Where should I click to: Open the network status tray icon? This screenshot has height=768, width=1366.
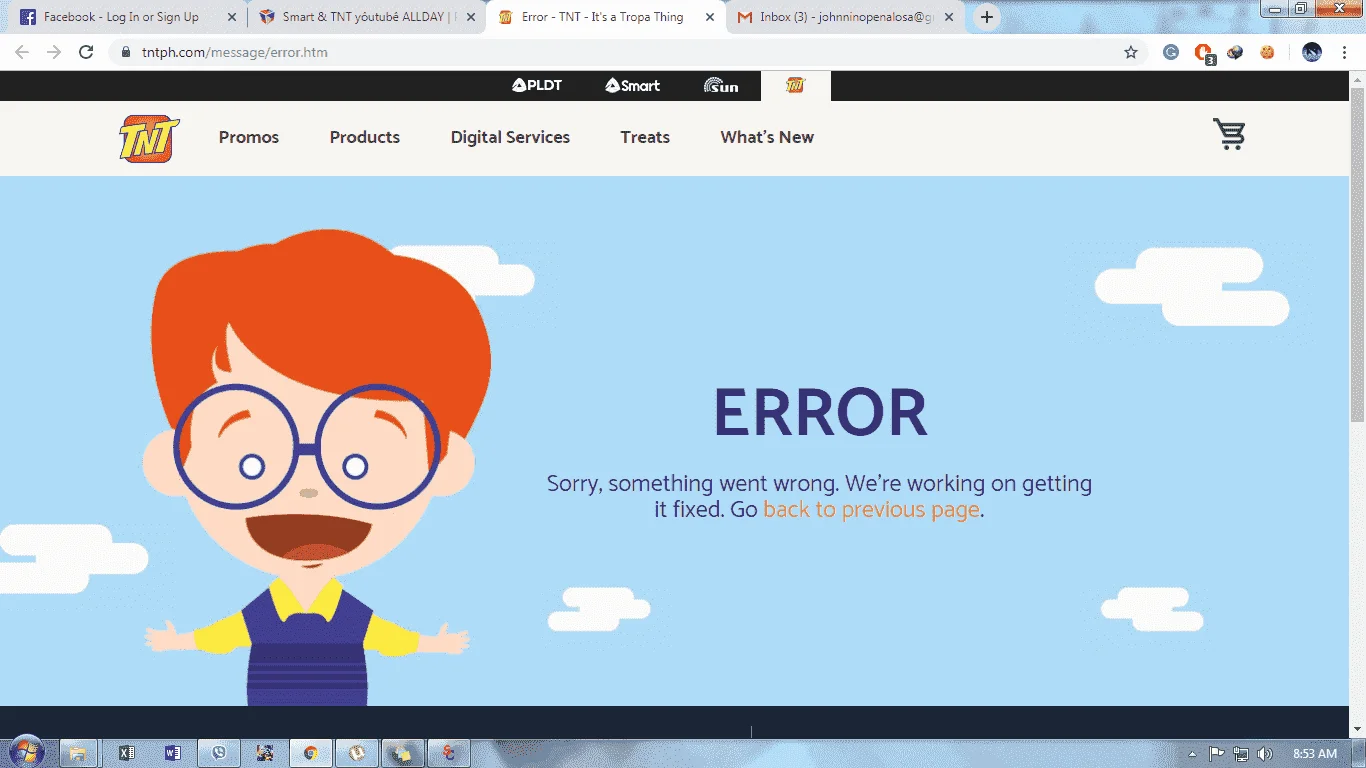[1241, 753]
